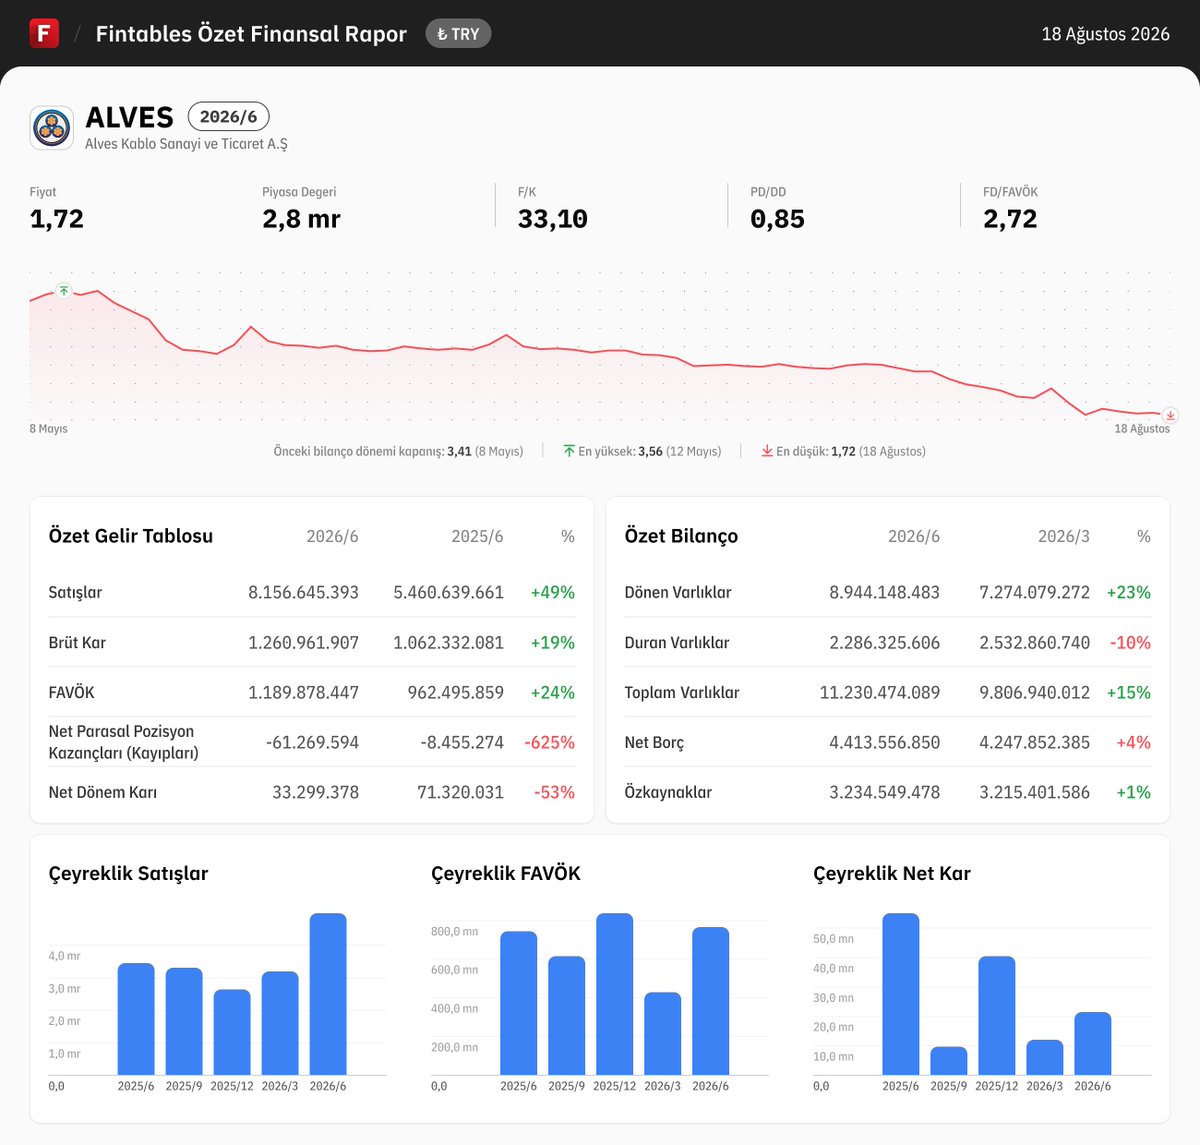Screen dimensions: 1200x1145
Task: Click Brüt Kar value 1.260.961.907
Action: pyautogui.click(x=303, y=642)
